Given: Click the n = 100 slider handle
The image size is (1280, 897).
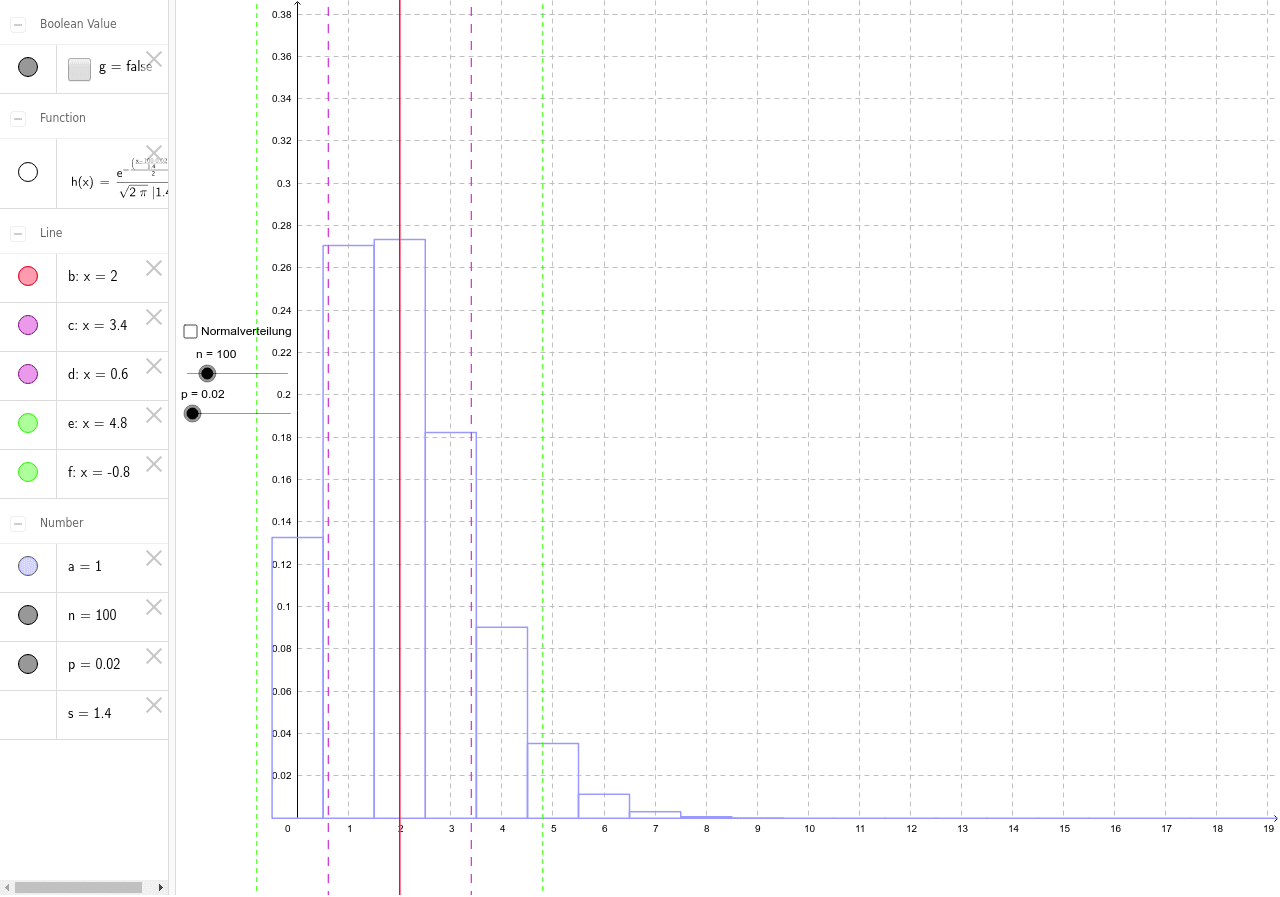Looking at the screenshot, I should [207, 373].
